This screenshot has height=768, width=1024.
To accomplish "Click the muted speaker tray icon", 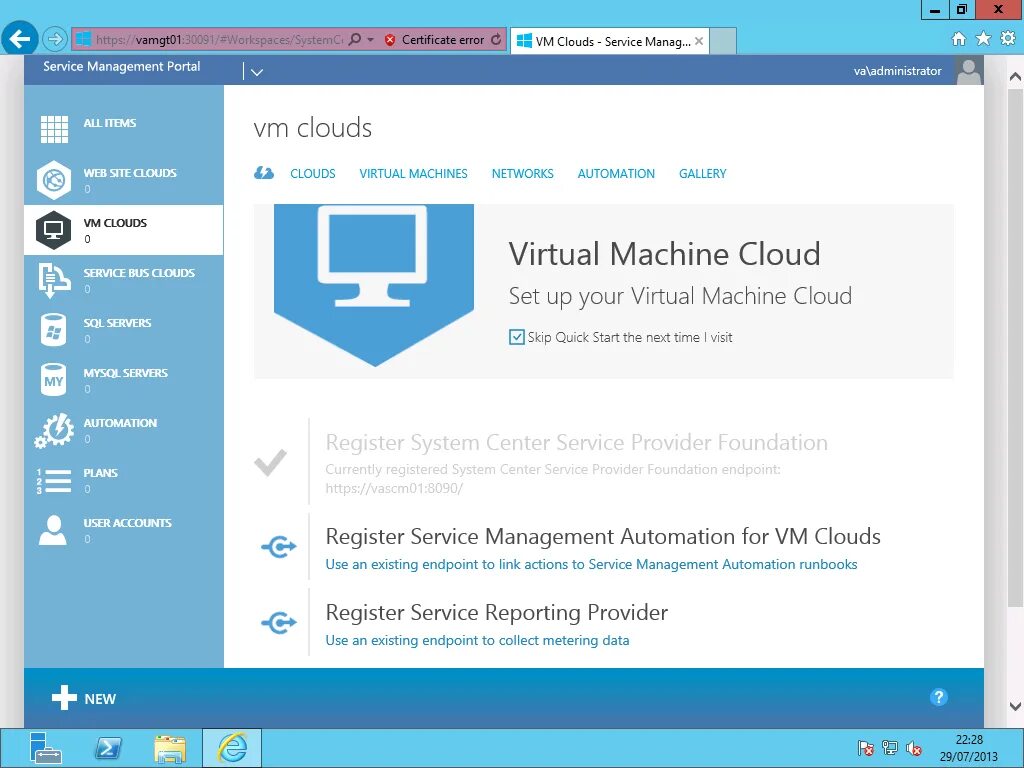I will 914,748.
